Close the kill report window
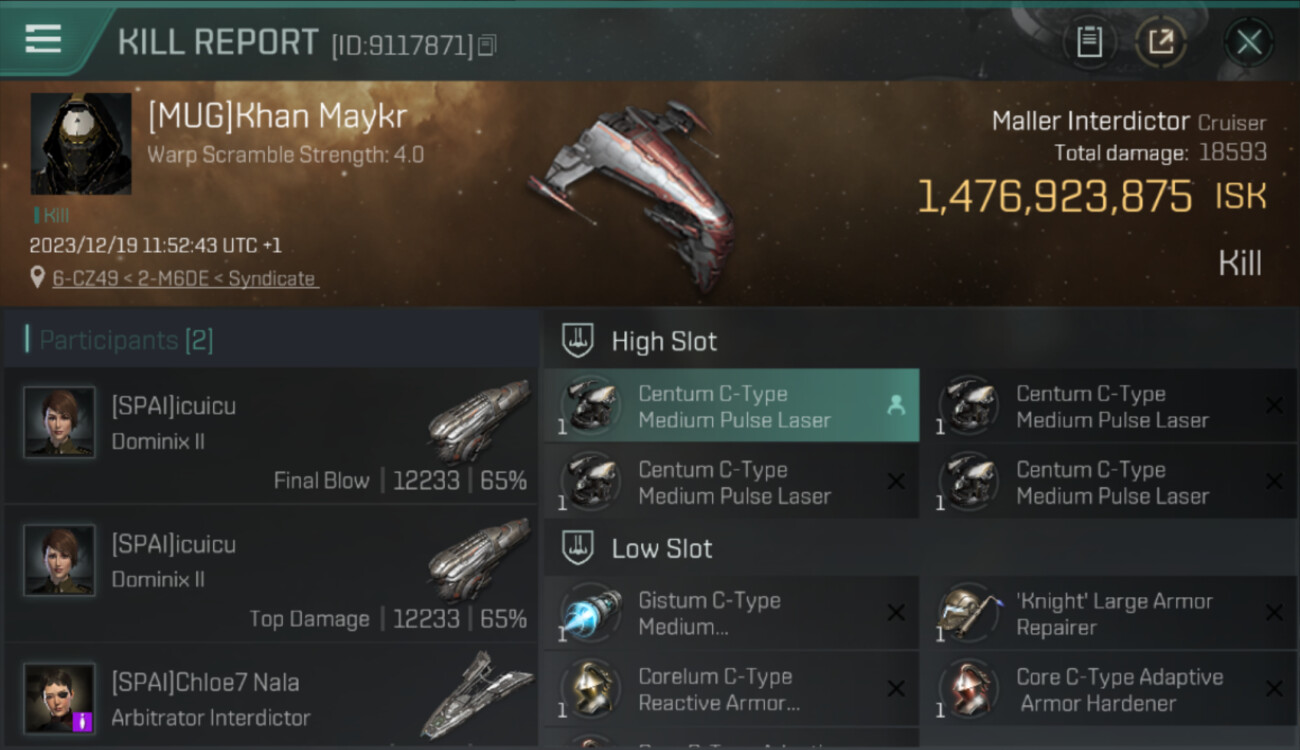1300x750 pixels. point(1248,42)
